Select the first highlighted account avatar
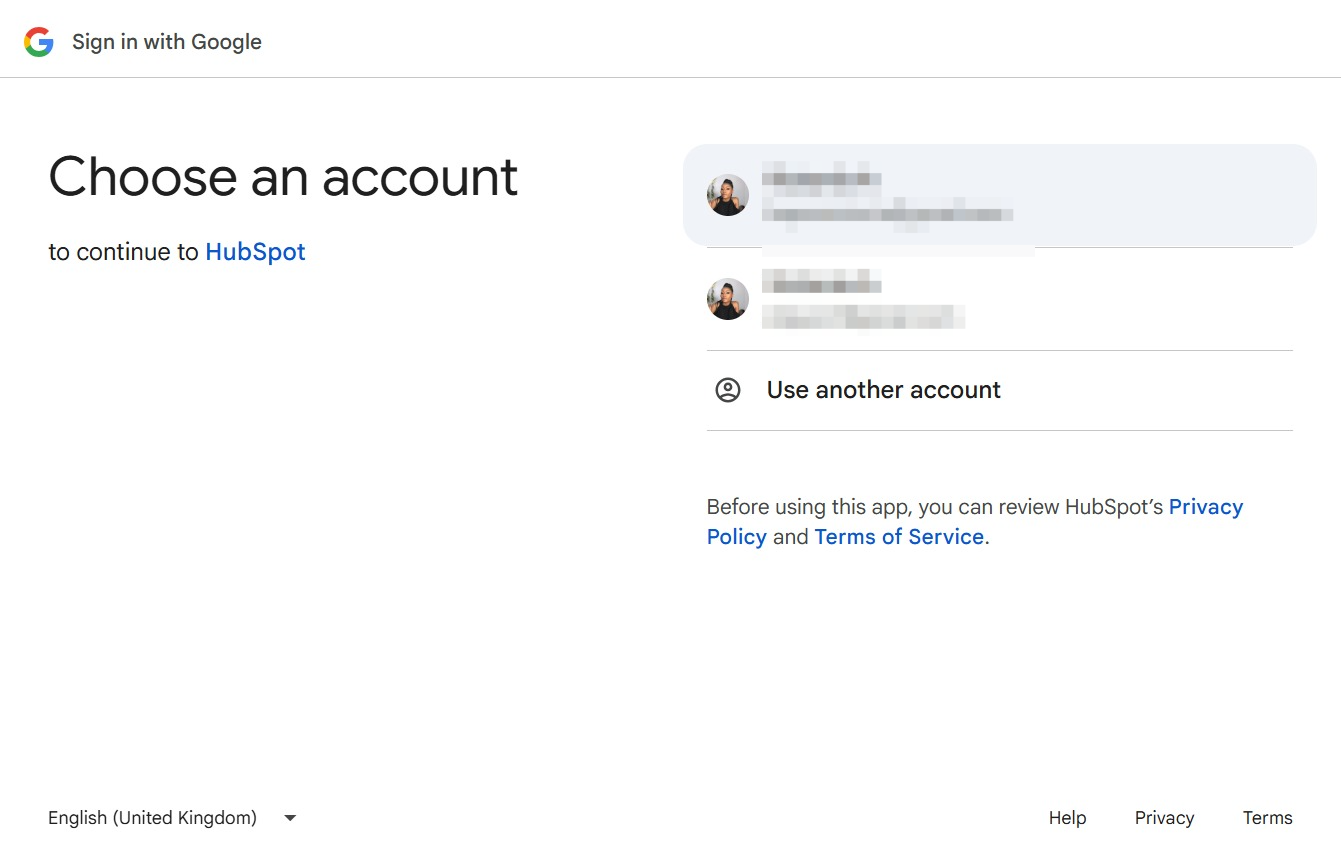Viewport: 1341px width, 866px height. pyautogui.click(x=728, y=195)
